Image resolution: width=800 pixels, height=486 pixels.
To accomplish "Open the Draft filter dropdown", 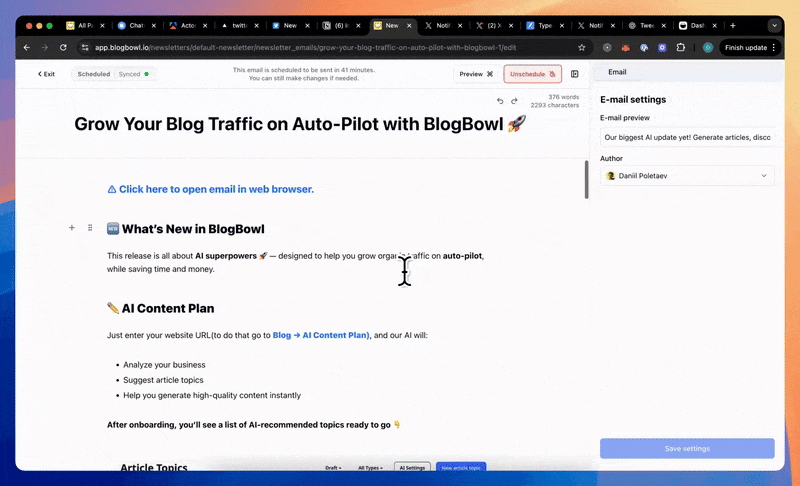I will pos(333,468).
